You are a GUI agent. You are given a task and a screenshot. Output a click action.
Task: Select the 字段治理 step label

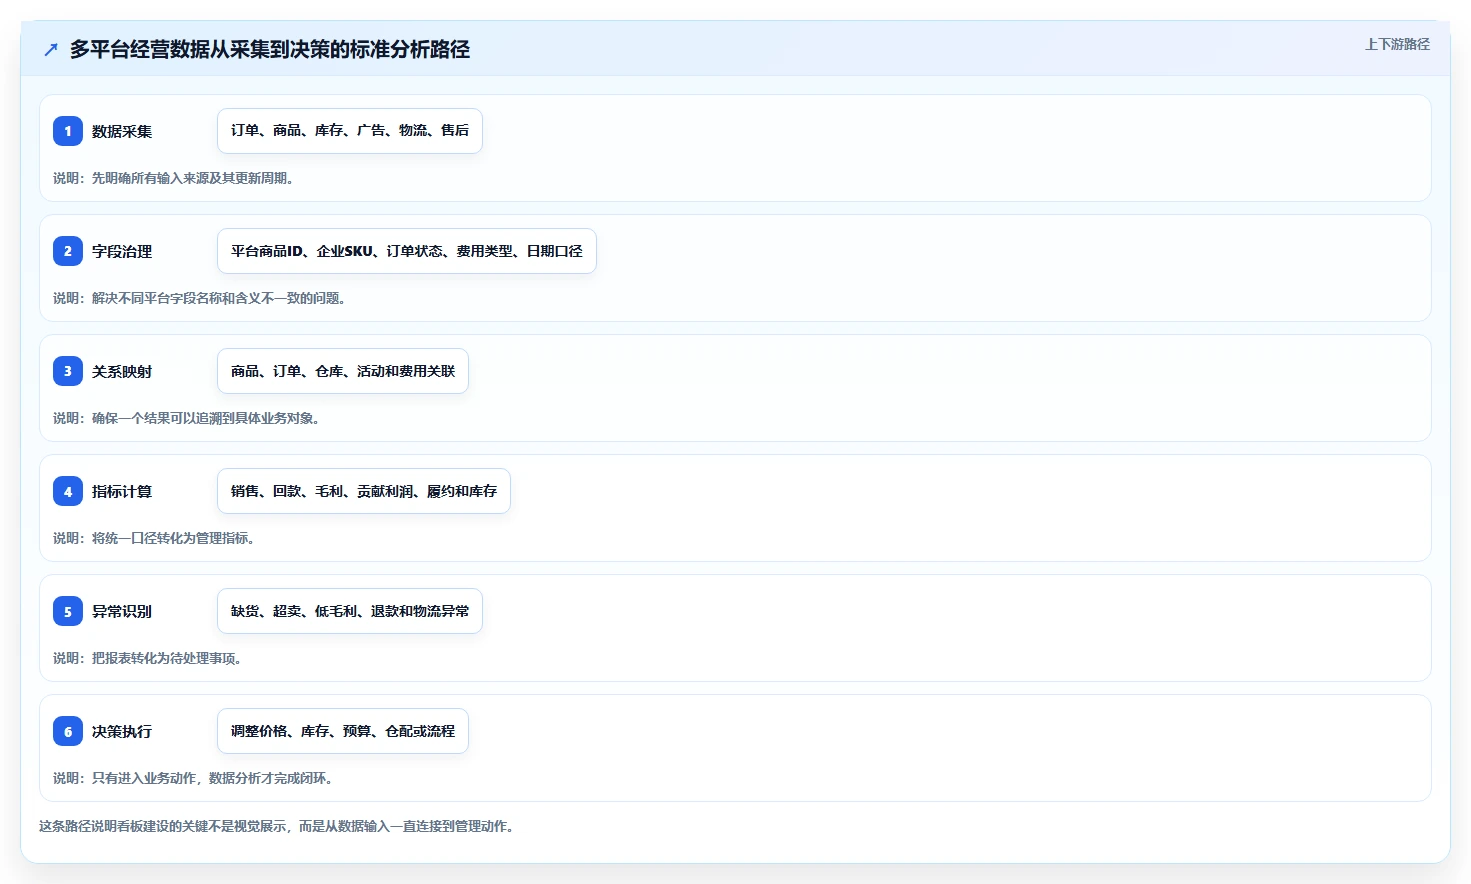[122, 251]
